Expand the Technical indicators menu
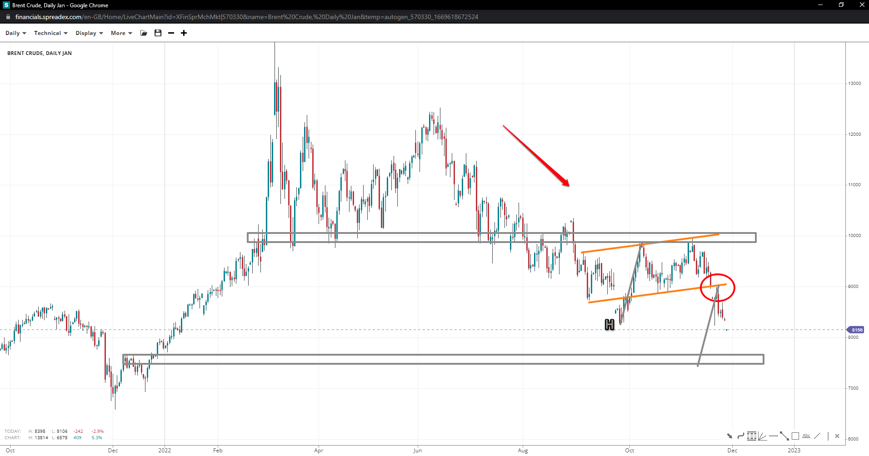 pyautogui.click(x=50, y=33)
